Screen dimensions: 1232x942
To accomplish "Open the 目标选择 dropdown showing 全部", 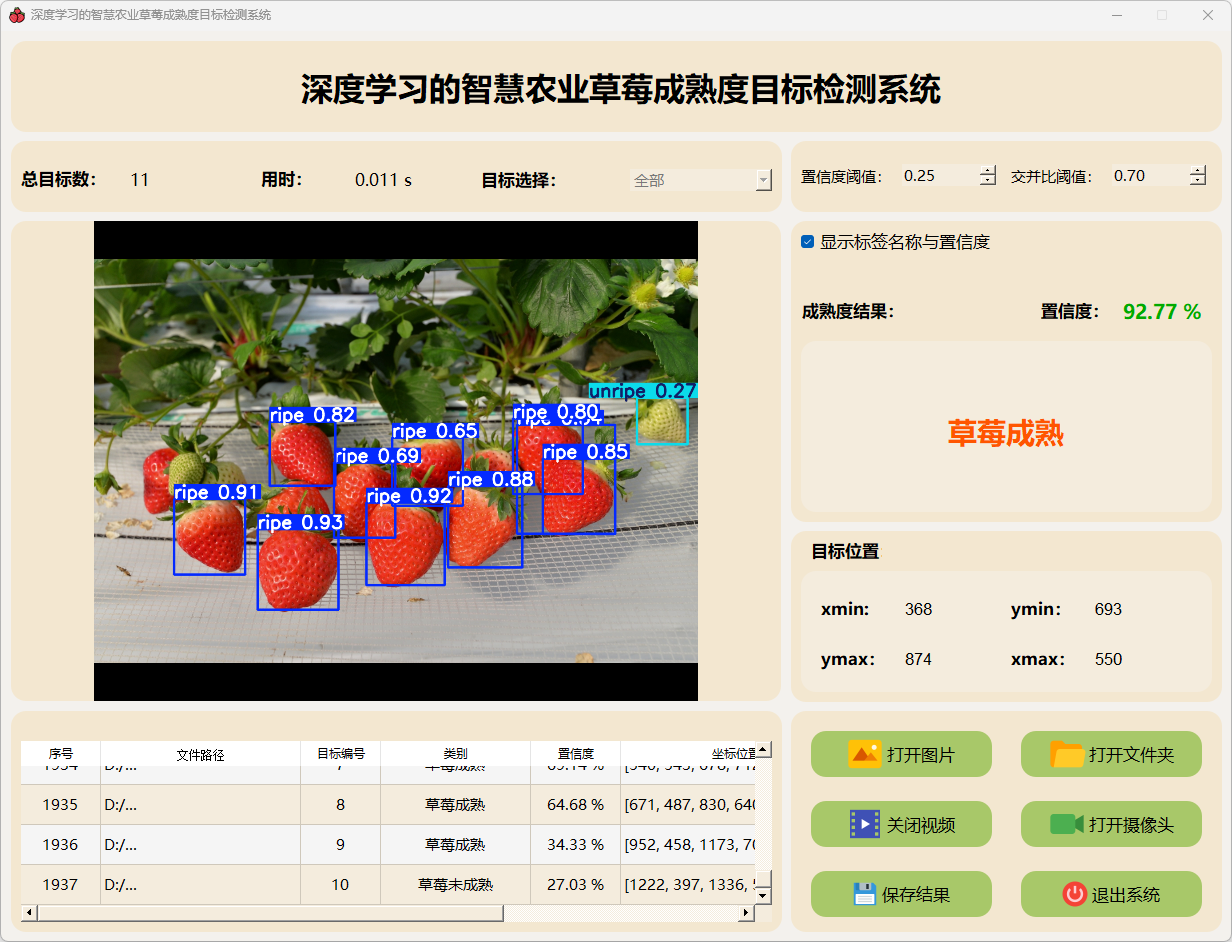I will coord(701,180).
